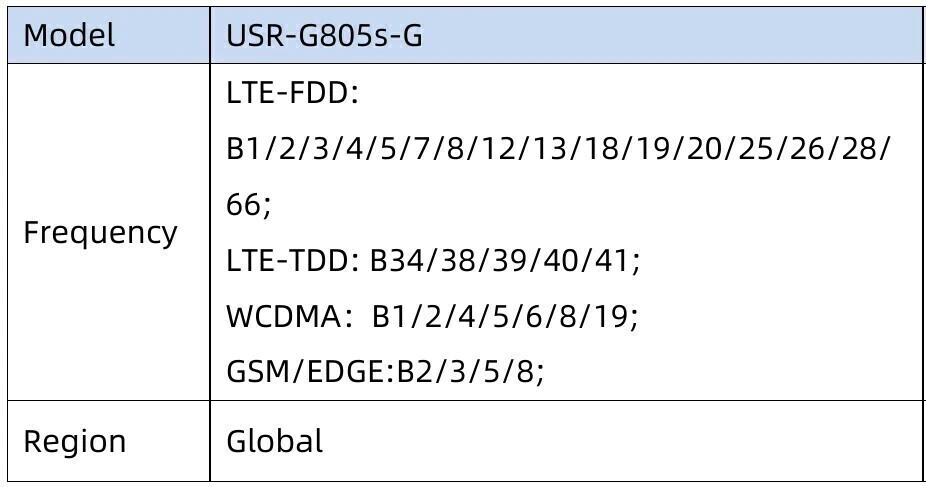
Task: Click the Region row label
Action: pos(75,442)
